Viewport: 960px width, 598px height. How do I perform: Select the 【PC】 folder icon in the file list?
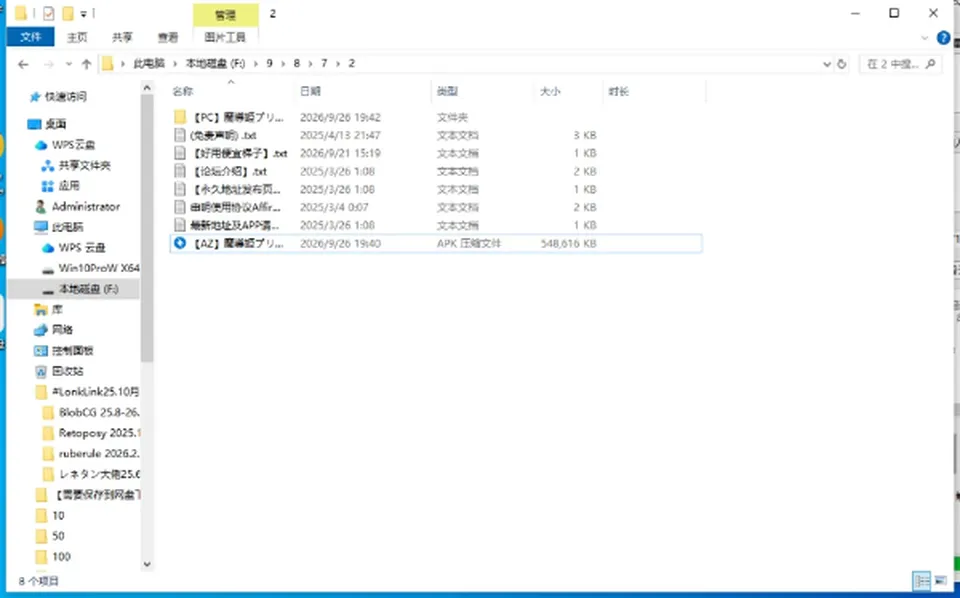click(179, 117)
